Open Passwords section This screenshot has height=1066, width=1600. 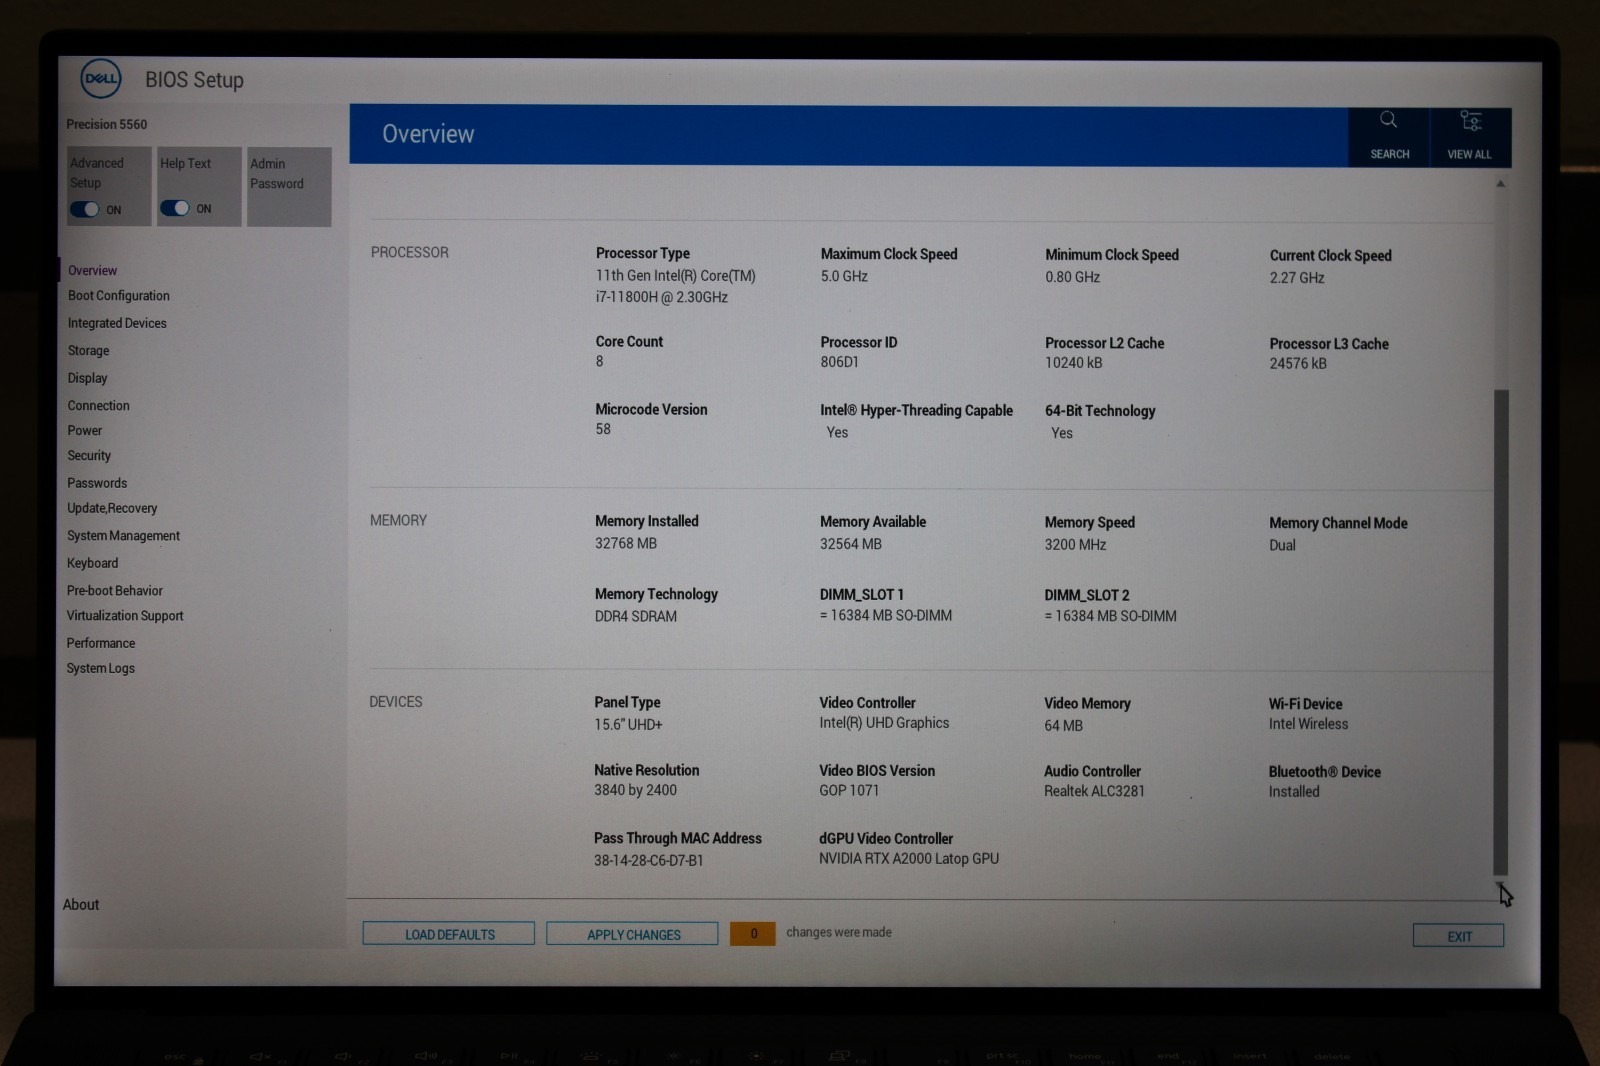pos(97,483)
